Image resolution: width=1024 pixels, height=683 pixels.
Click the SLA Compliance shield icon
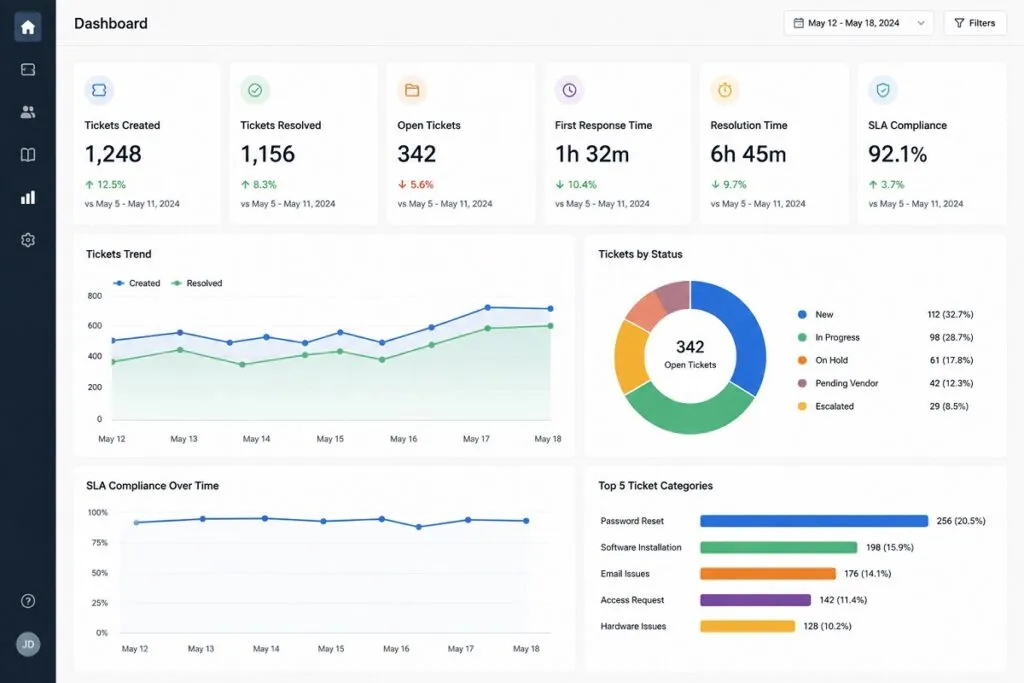pos(883,90)
